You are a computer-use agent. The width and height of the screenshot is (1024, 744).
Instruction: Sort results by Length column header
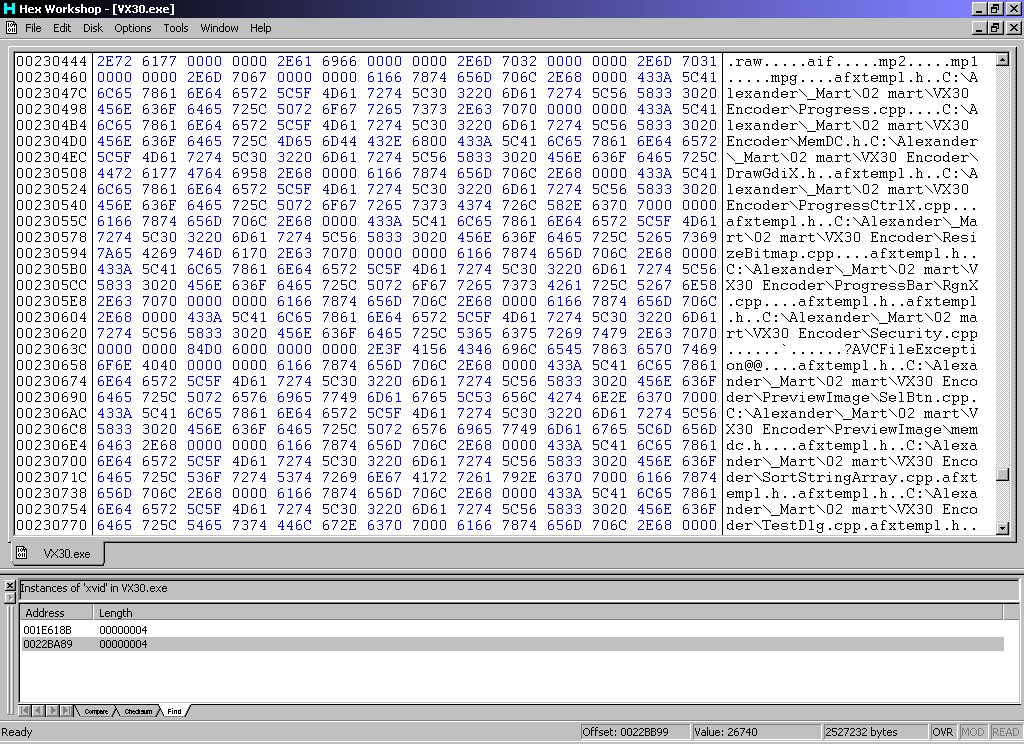point(548,613)
